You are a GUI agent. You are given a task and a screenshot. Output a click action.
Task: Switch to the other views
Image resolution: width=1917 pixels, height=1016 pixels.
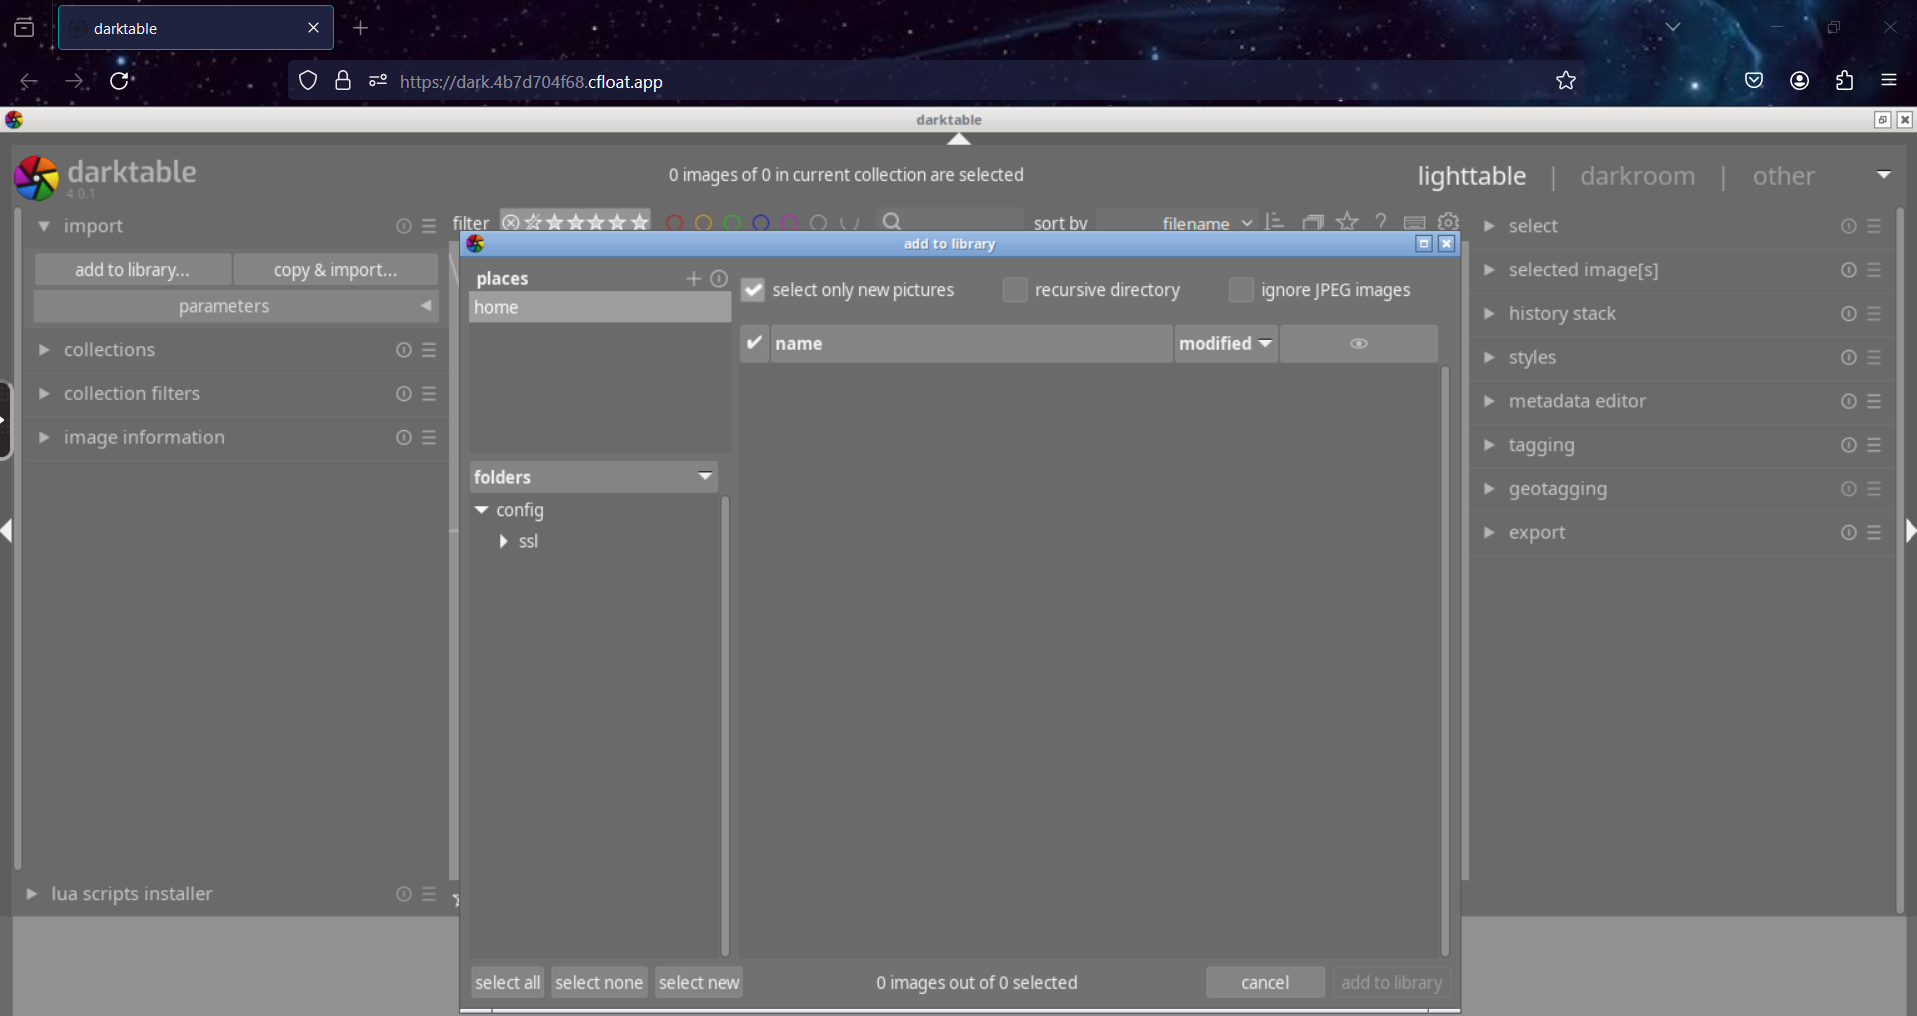(1783, 176)
